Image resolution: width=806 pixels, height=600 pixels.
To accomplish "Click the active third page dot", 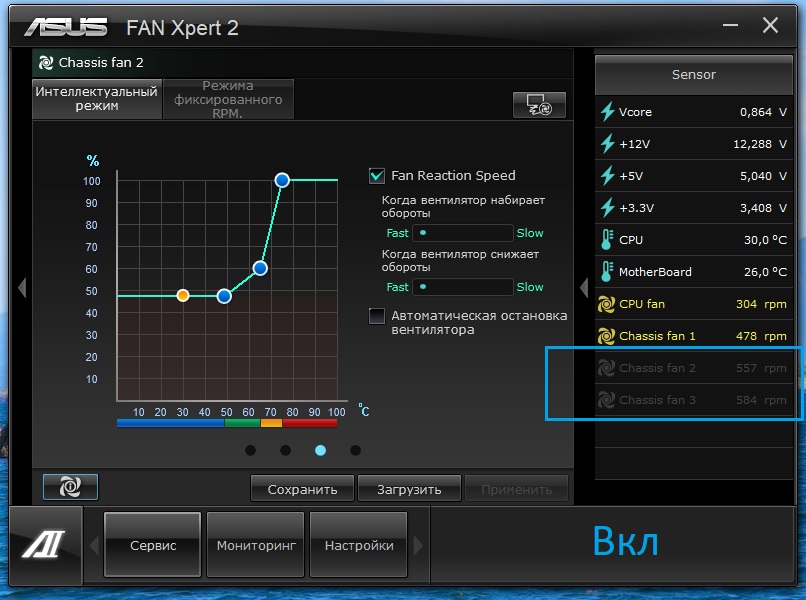I will click(320, 450).
